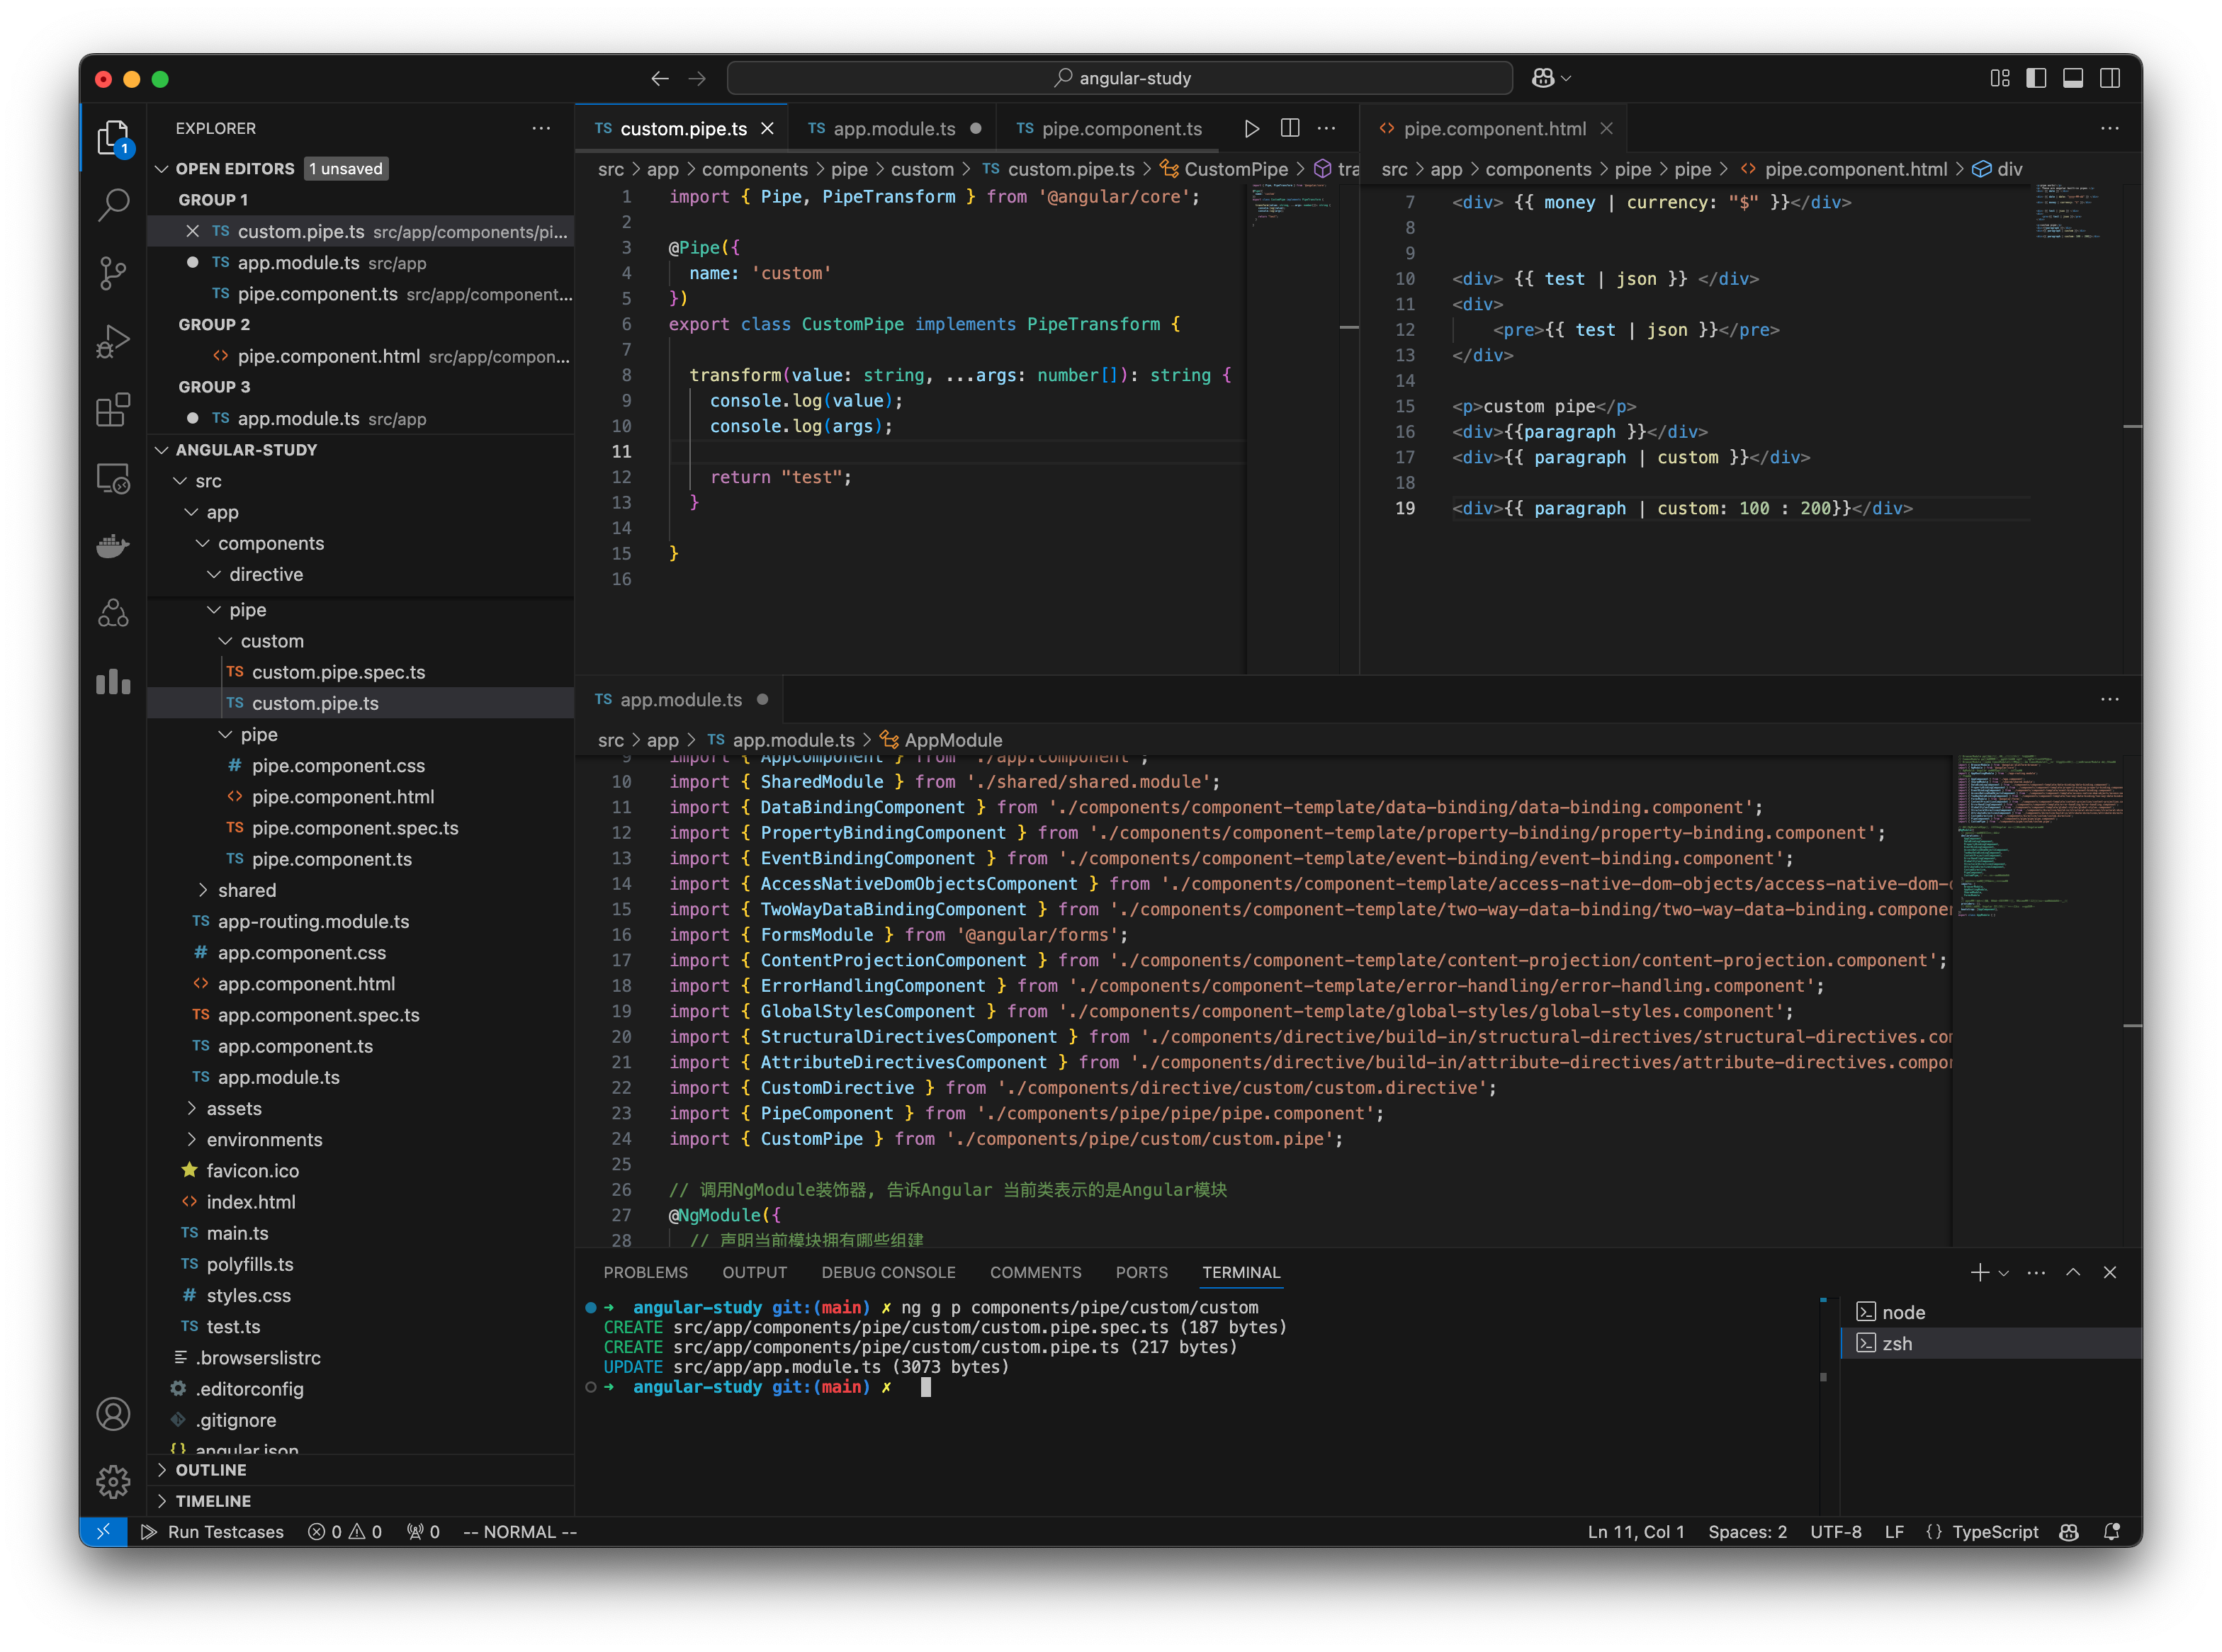Viewport: 2222px width, 1652px height.
Task: Switch to the PROBLEMS panel tab
Action: (645, 1272)
